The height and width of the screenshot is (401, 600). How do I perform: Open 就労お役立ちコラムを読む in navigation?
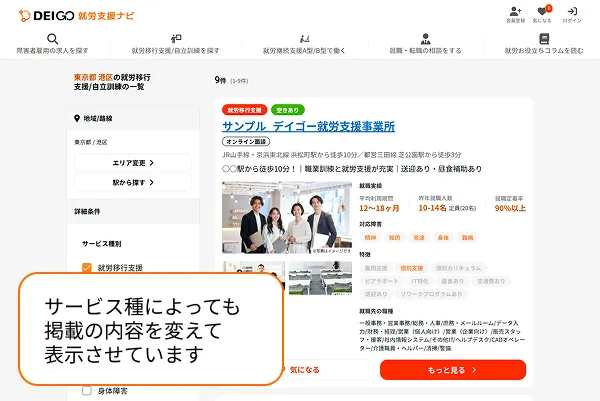(544, 44)
